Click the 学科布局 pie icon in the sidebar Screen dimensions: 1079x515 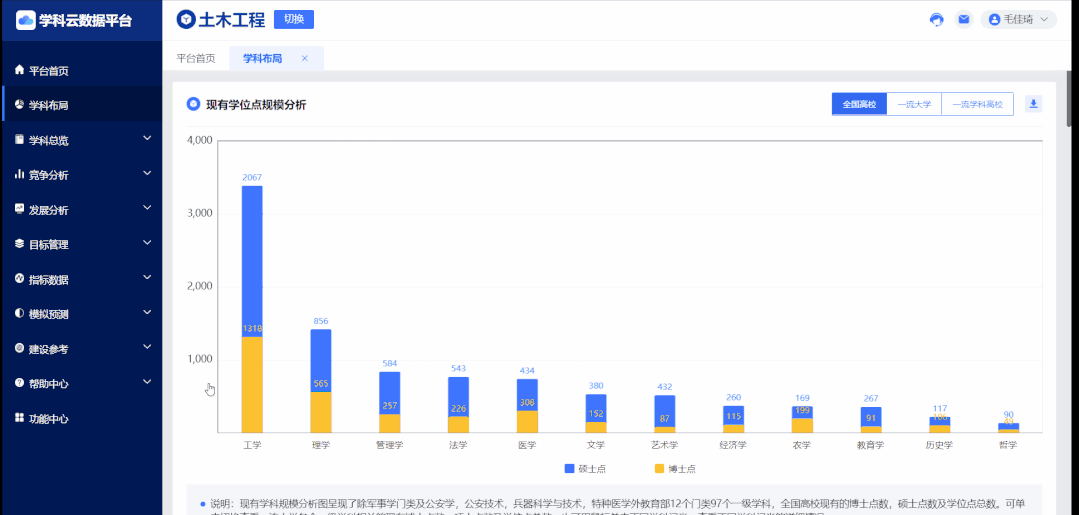pos(19,105)
